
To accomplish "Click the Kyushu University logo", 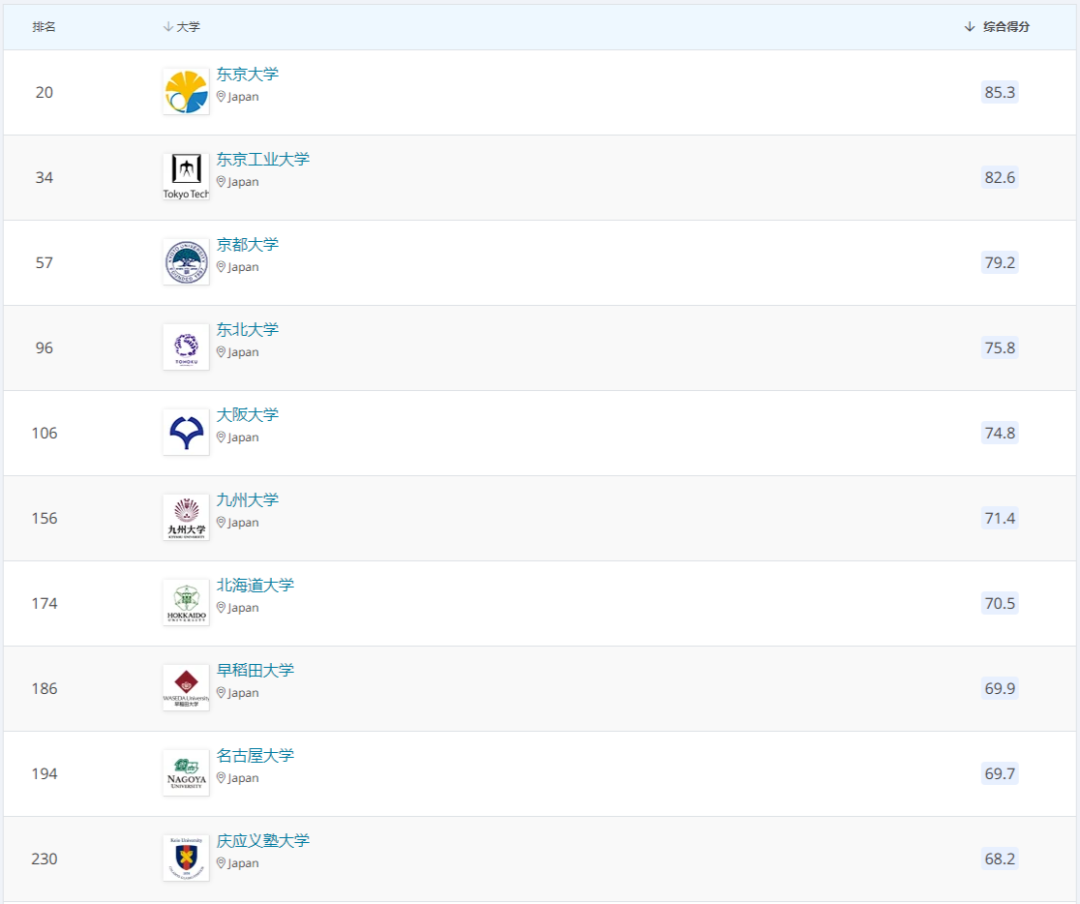I will 186,517.
